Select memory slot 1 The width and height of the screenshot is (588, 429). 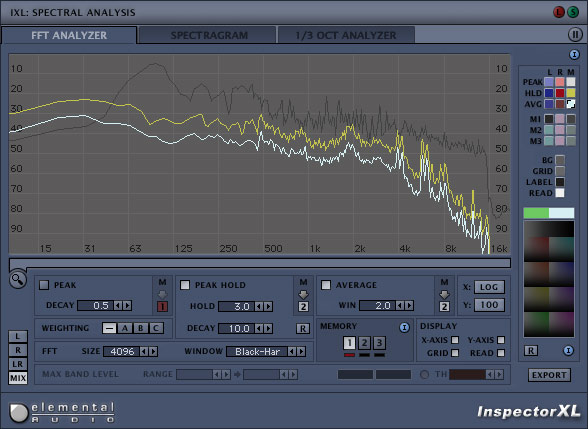tap(349, 342)
